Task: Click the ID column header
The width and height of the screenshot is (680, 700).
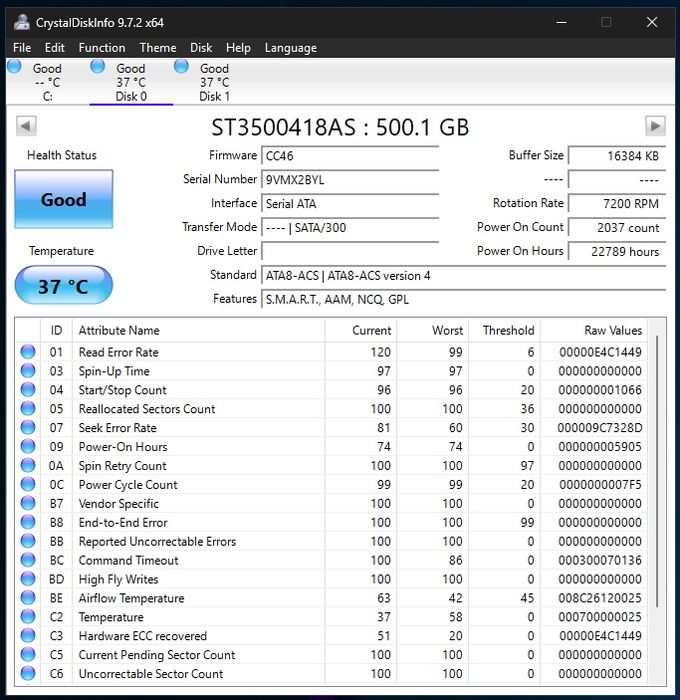Action: 56,330
